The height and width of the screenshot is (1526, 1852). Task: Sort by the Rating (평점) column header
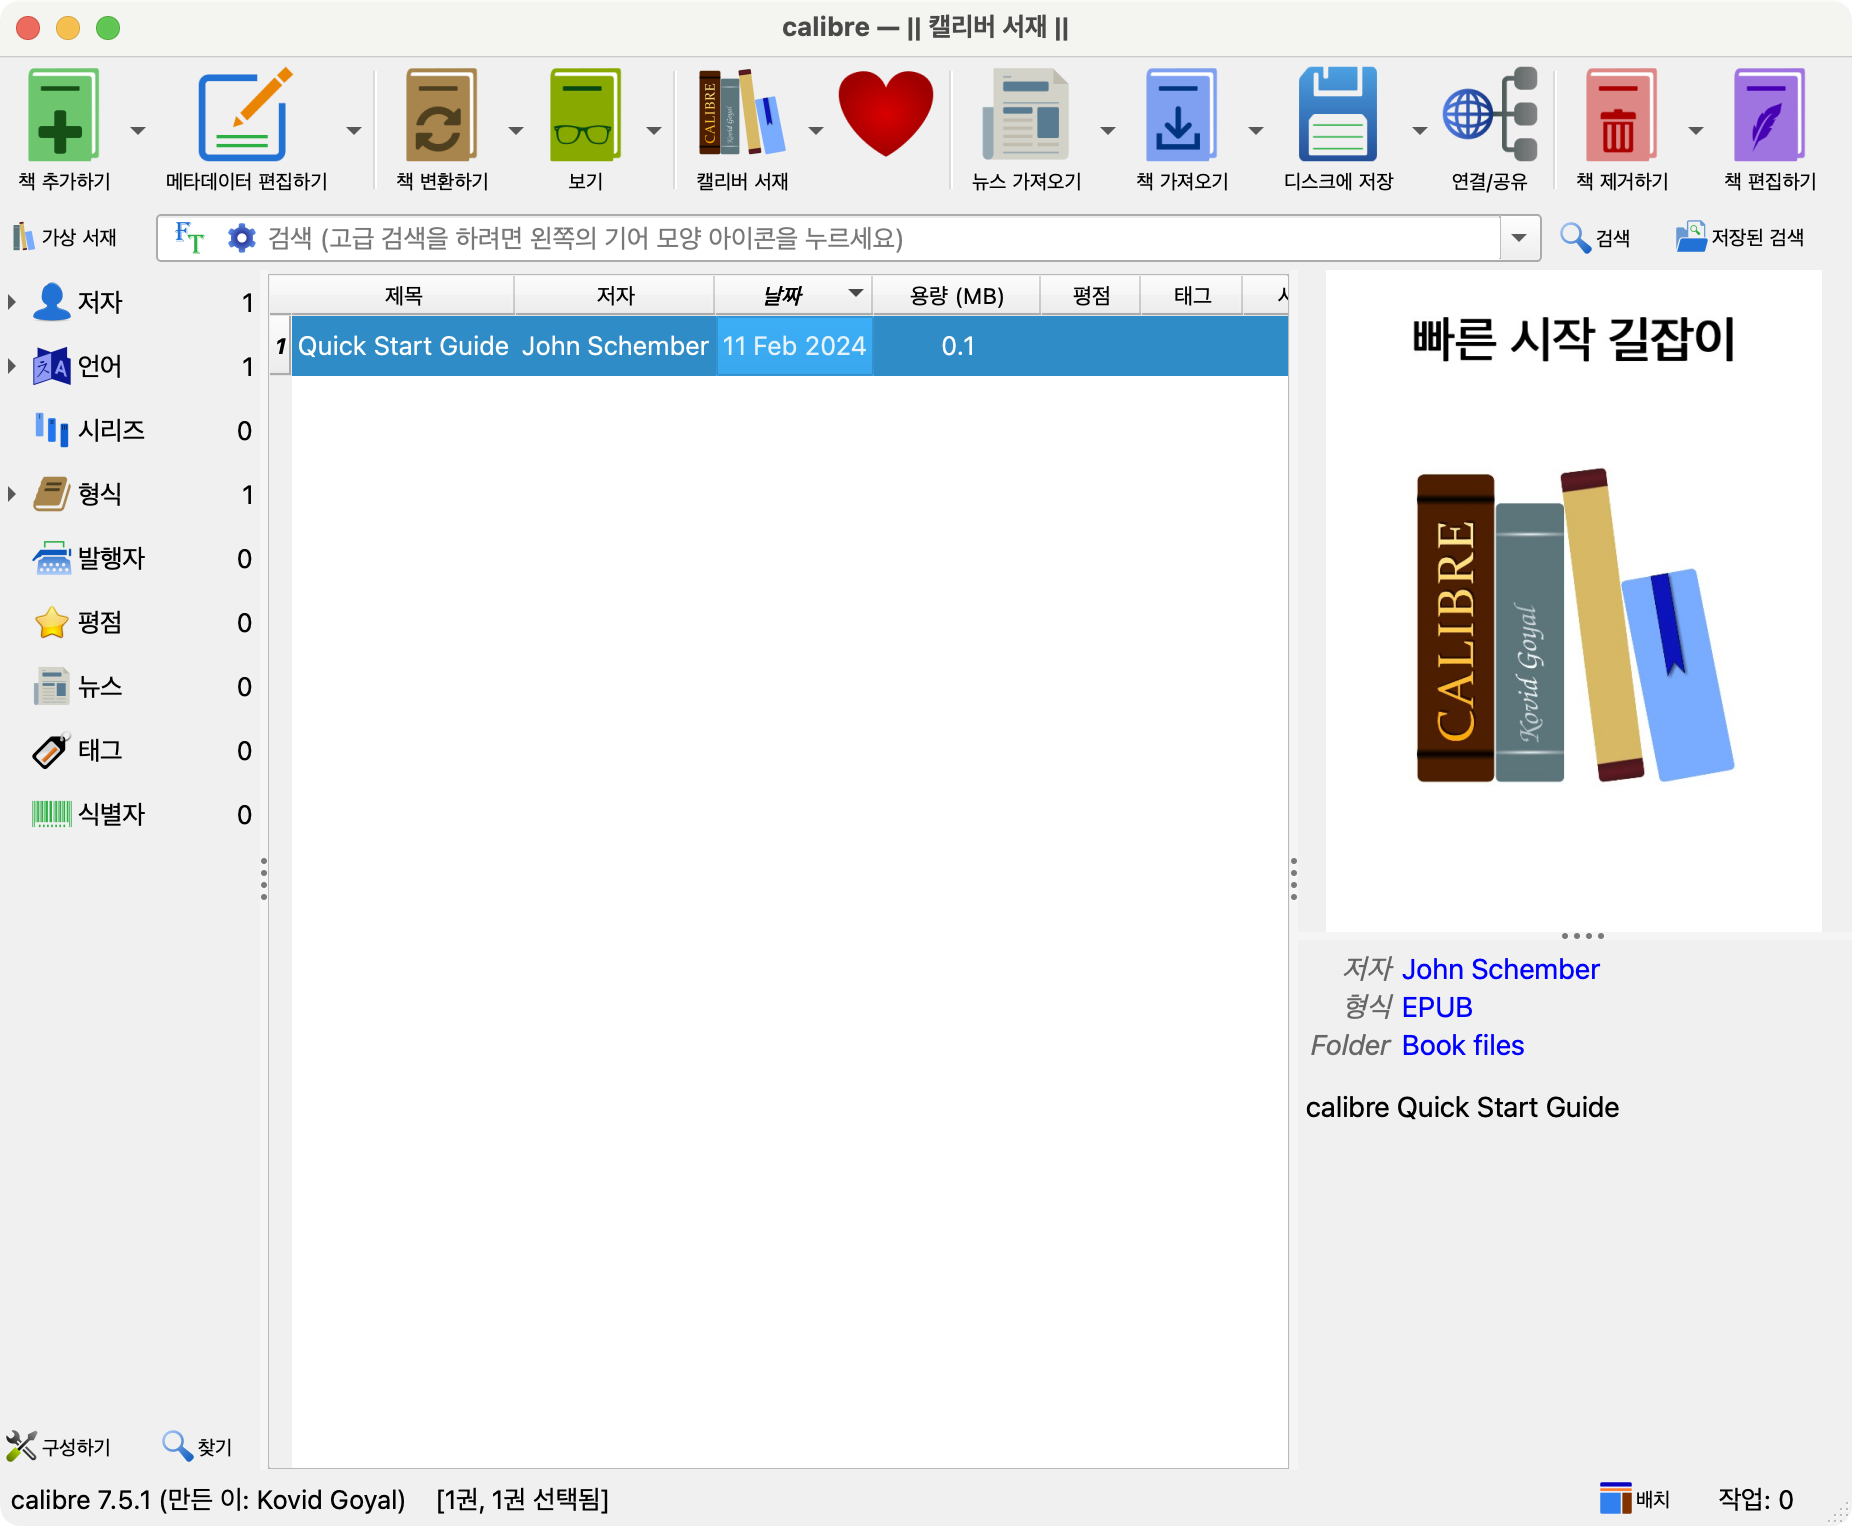pos(1091,295)
